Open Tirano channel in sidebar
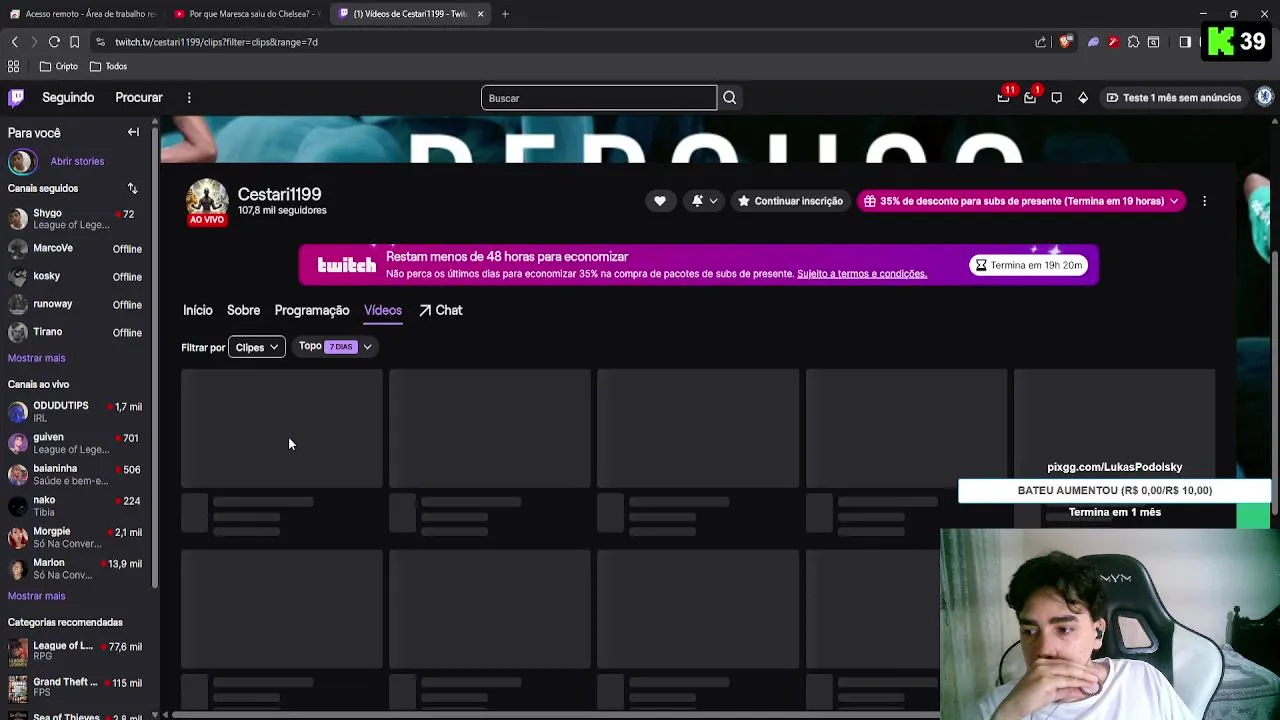This screenshot has width=1280, height=720. click(76, 332)
